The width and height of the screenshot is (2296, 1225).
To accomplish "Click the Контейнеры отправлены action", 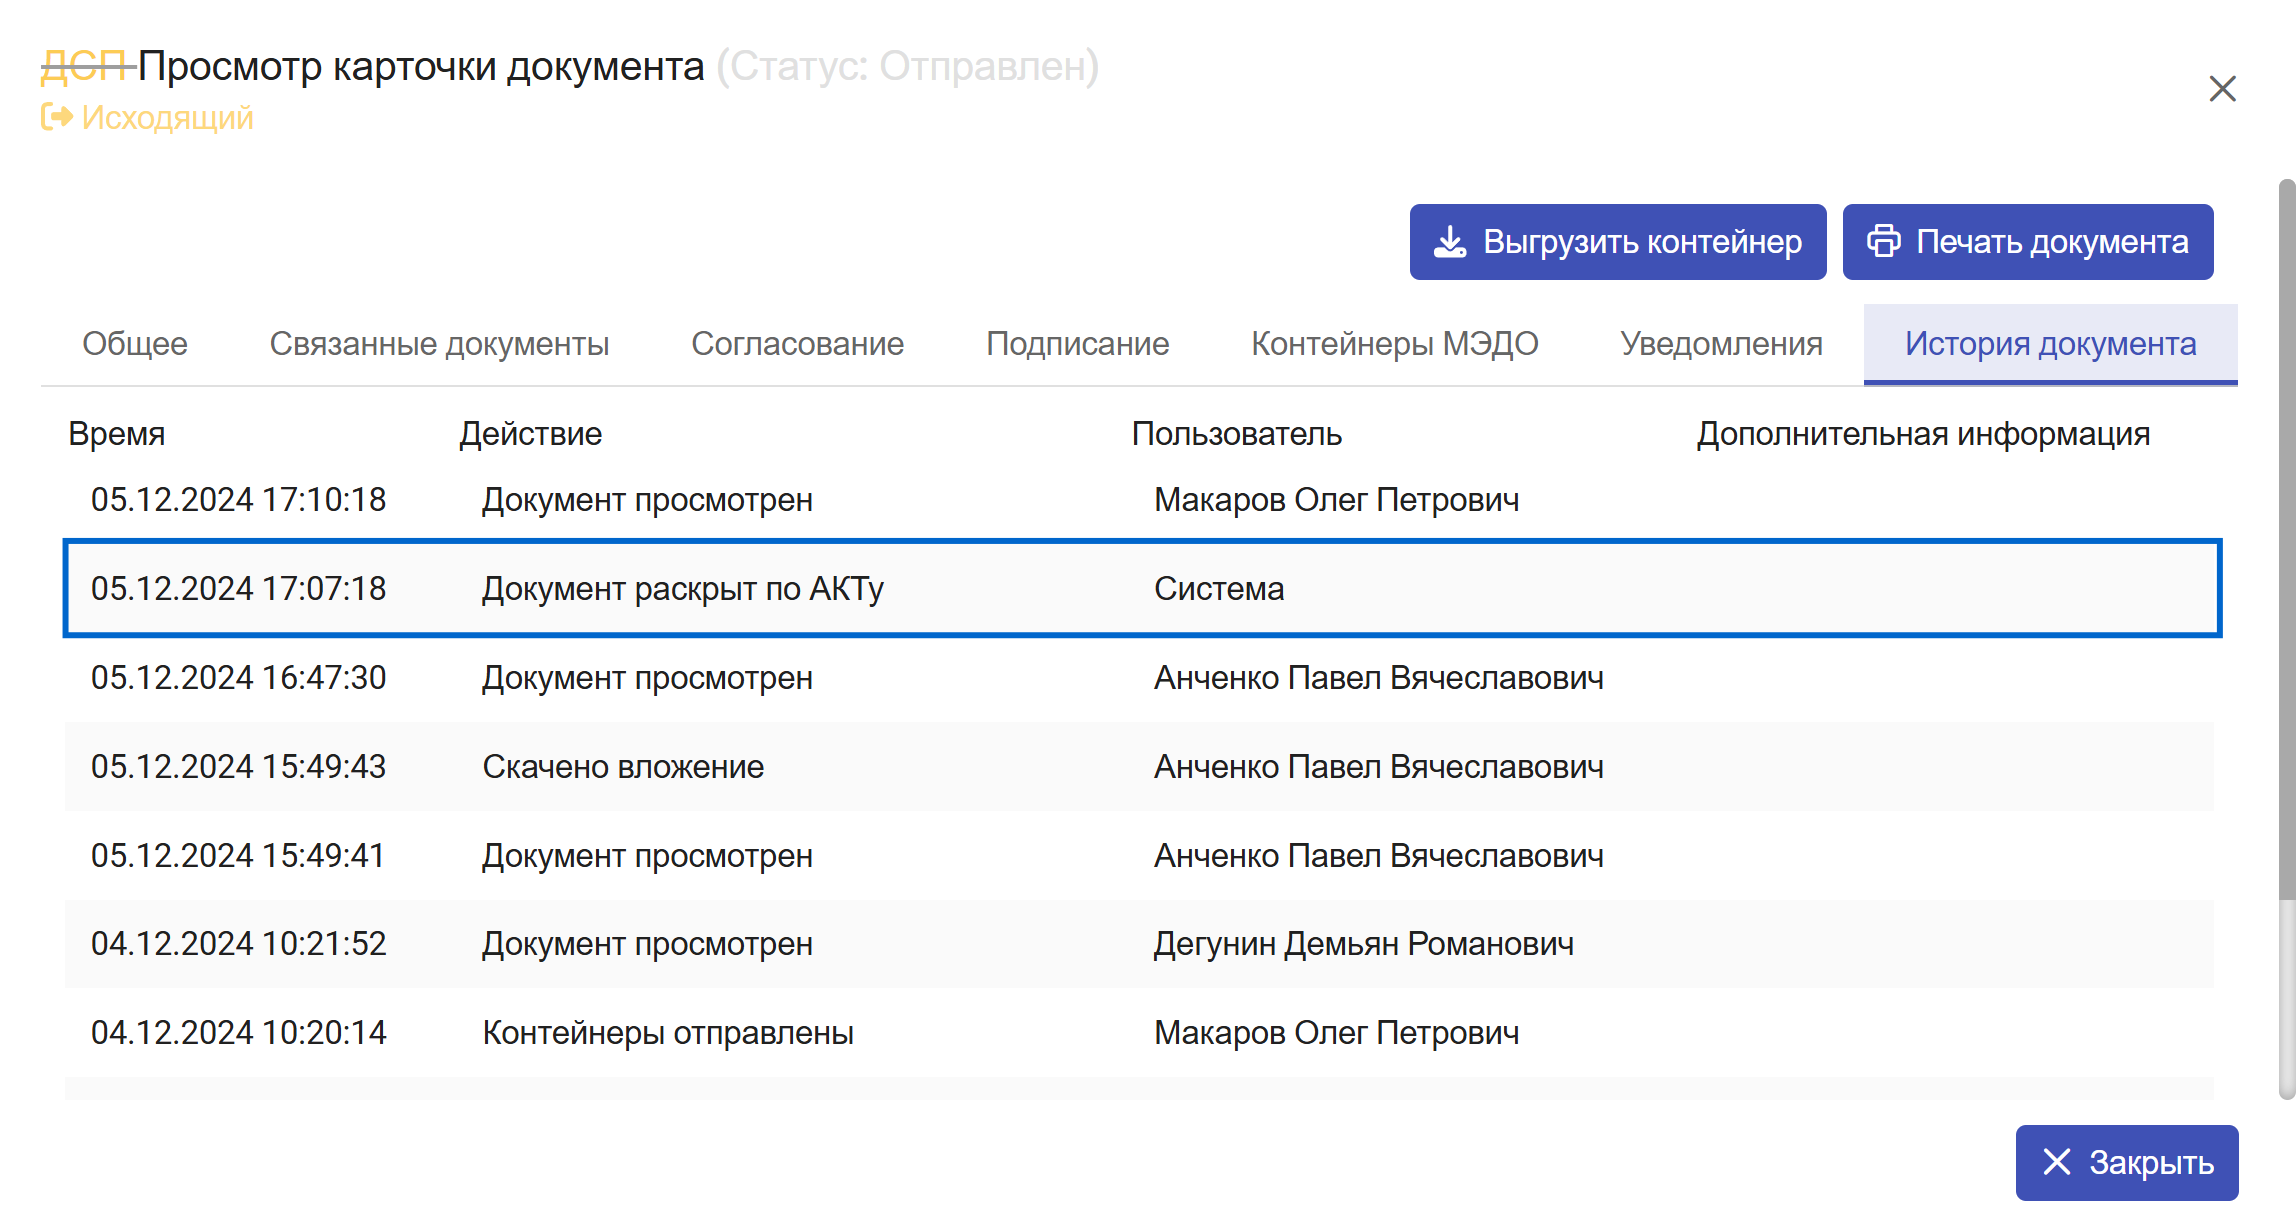I will click(668, 1033).
